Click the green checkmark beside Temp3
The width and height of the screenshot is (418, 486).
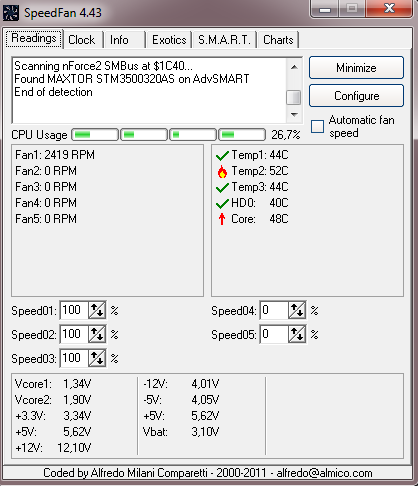coord(222,187)
